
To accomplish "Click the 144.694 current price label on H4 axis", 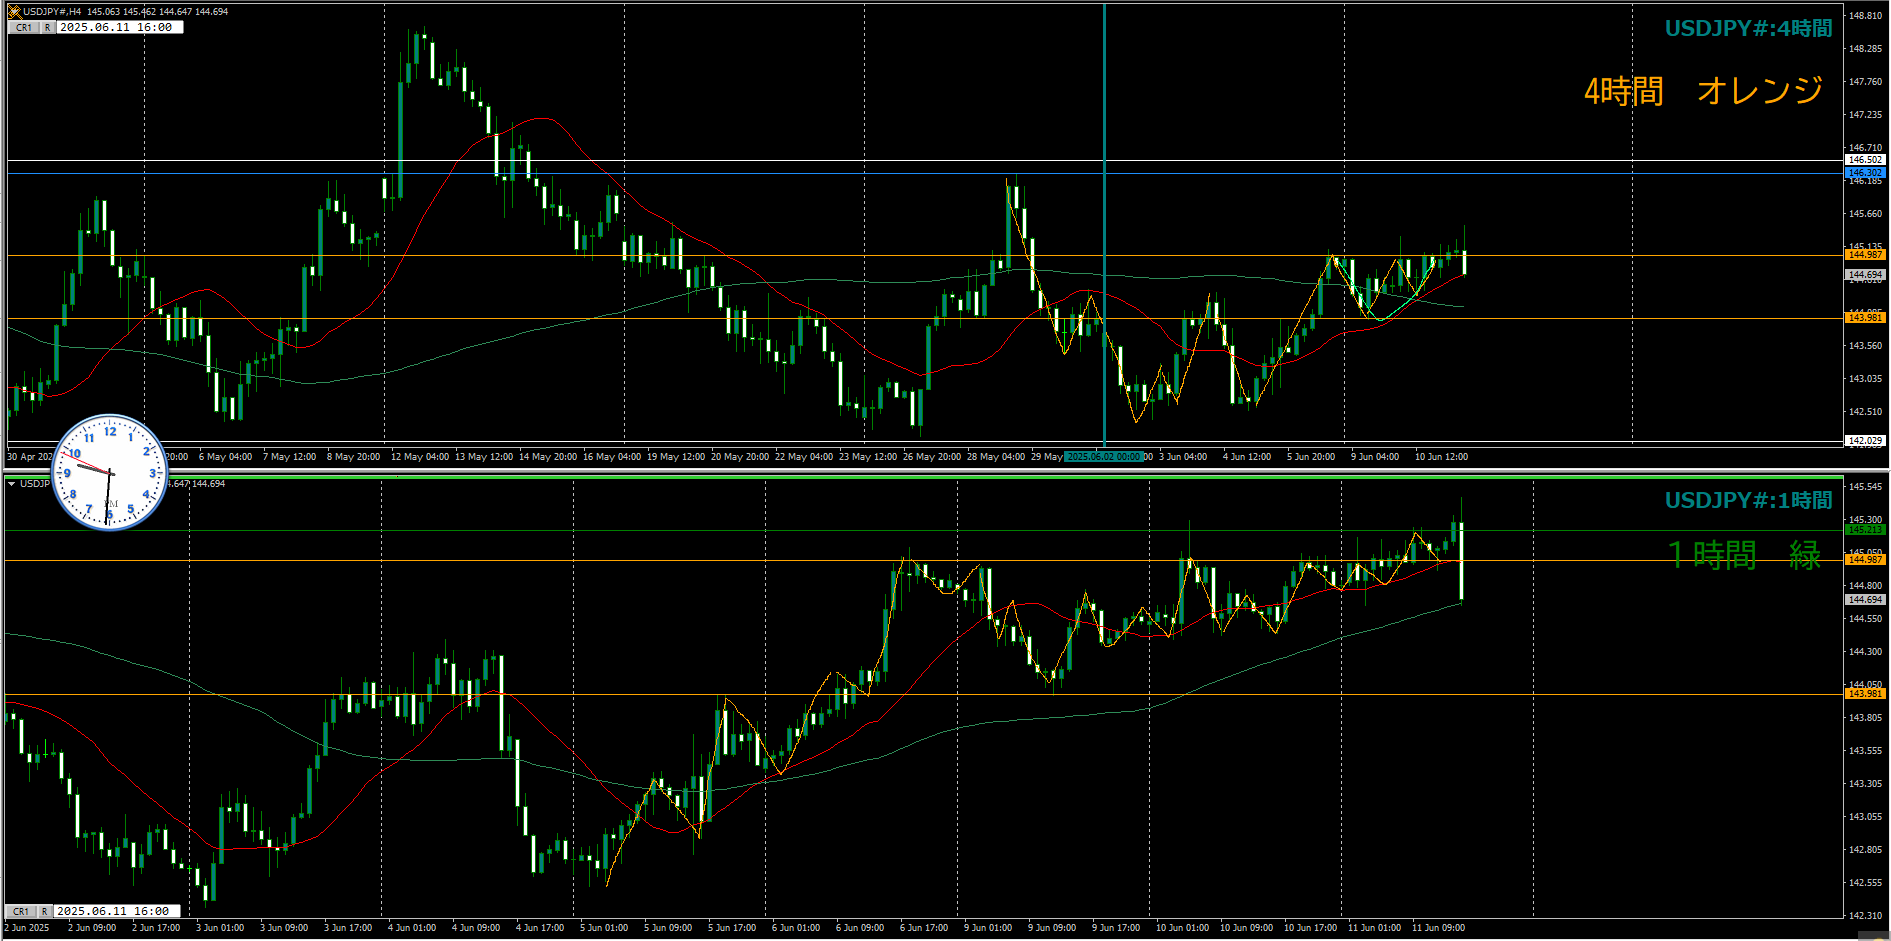I will tap(1865, 274).
